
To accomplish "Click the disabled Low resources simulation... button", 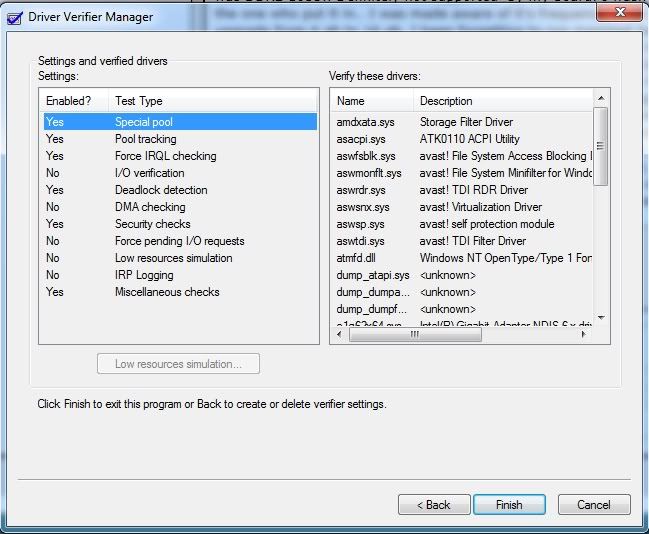I will click(x=178, y=364).
